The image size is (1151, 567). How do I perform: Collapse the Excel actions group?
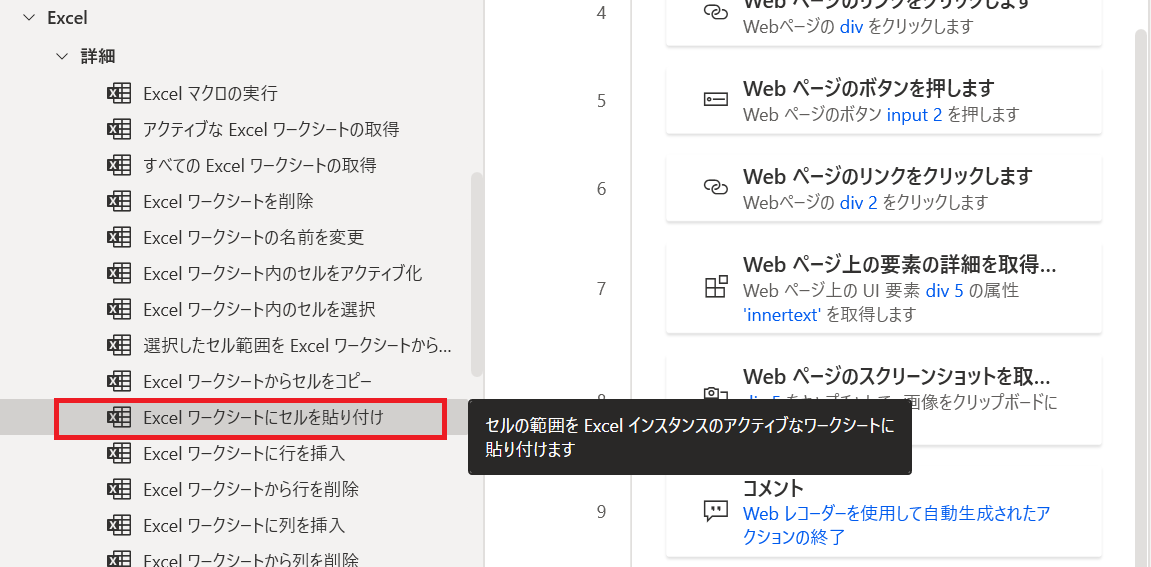pyautogui.click(x=29, y=19)
